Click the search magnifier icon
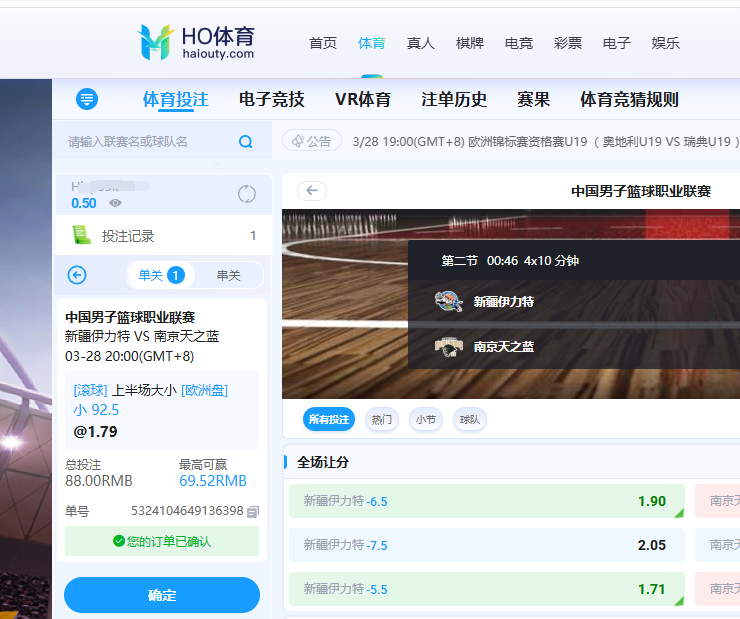The width and height of the screenshot is (740, 619). [245, 142]
